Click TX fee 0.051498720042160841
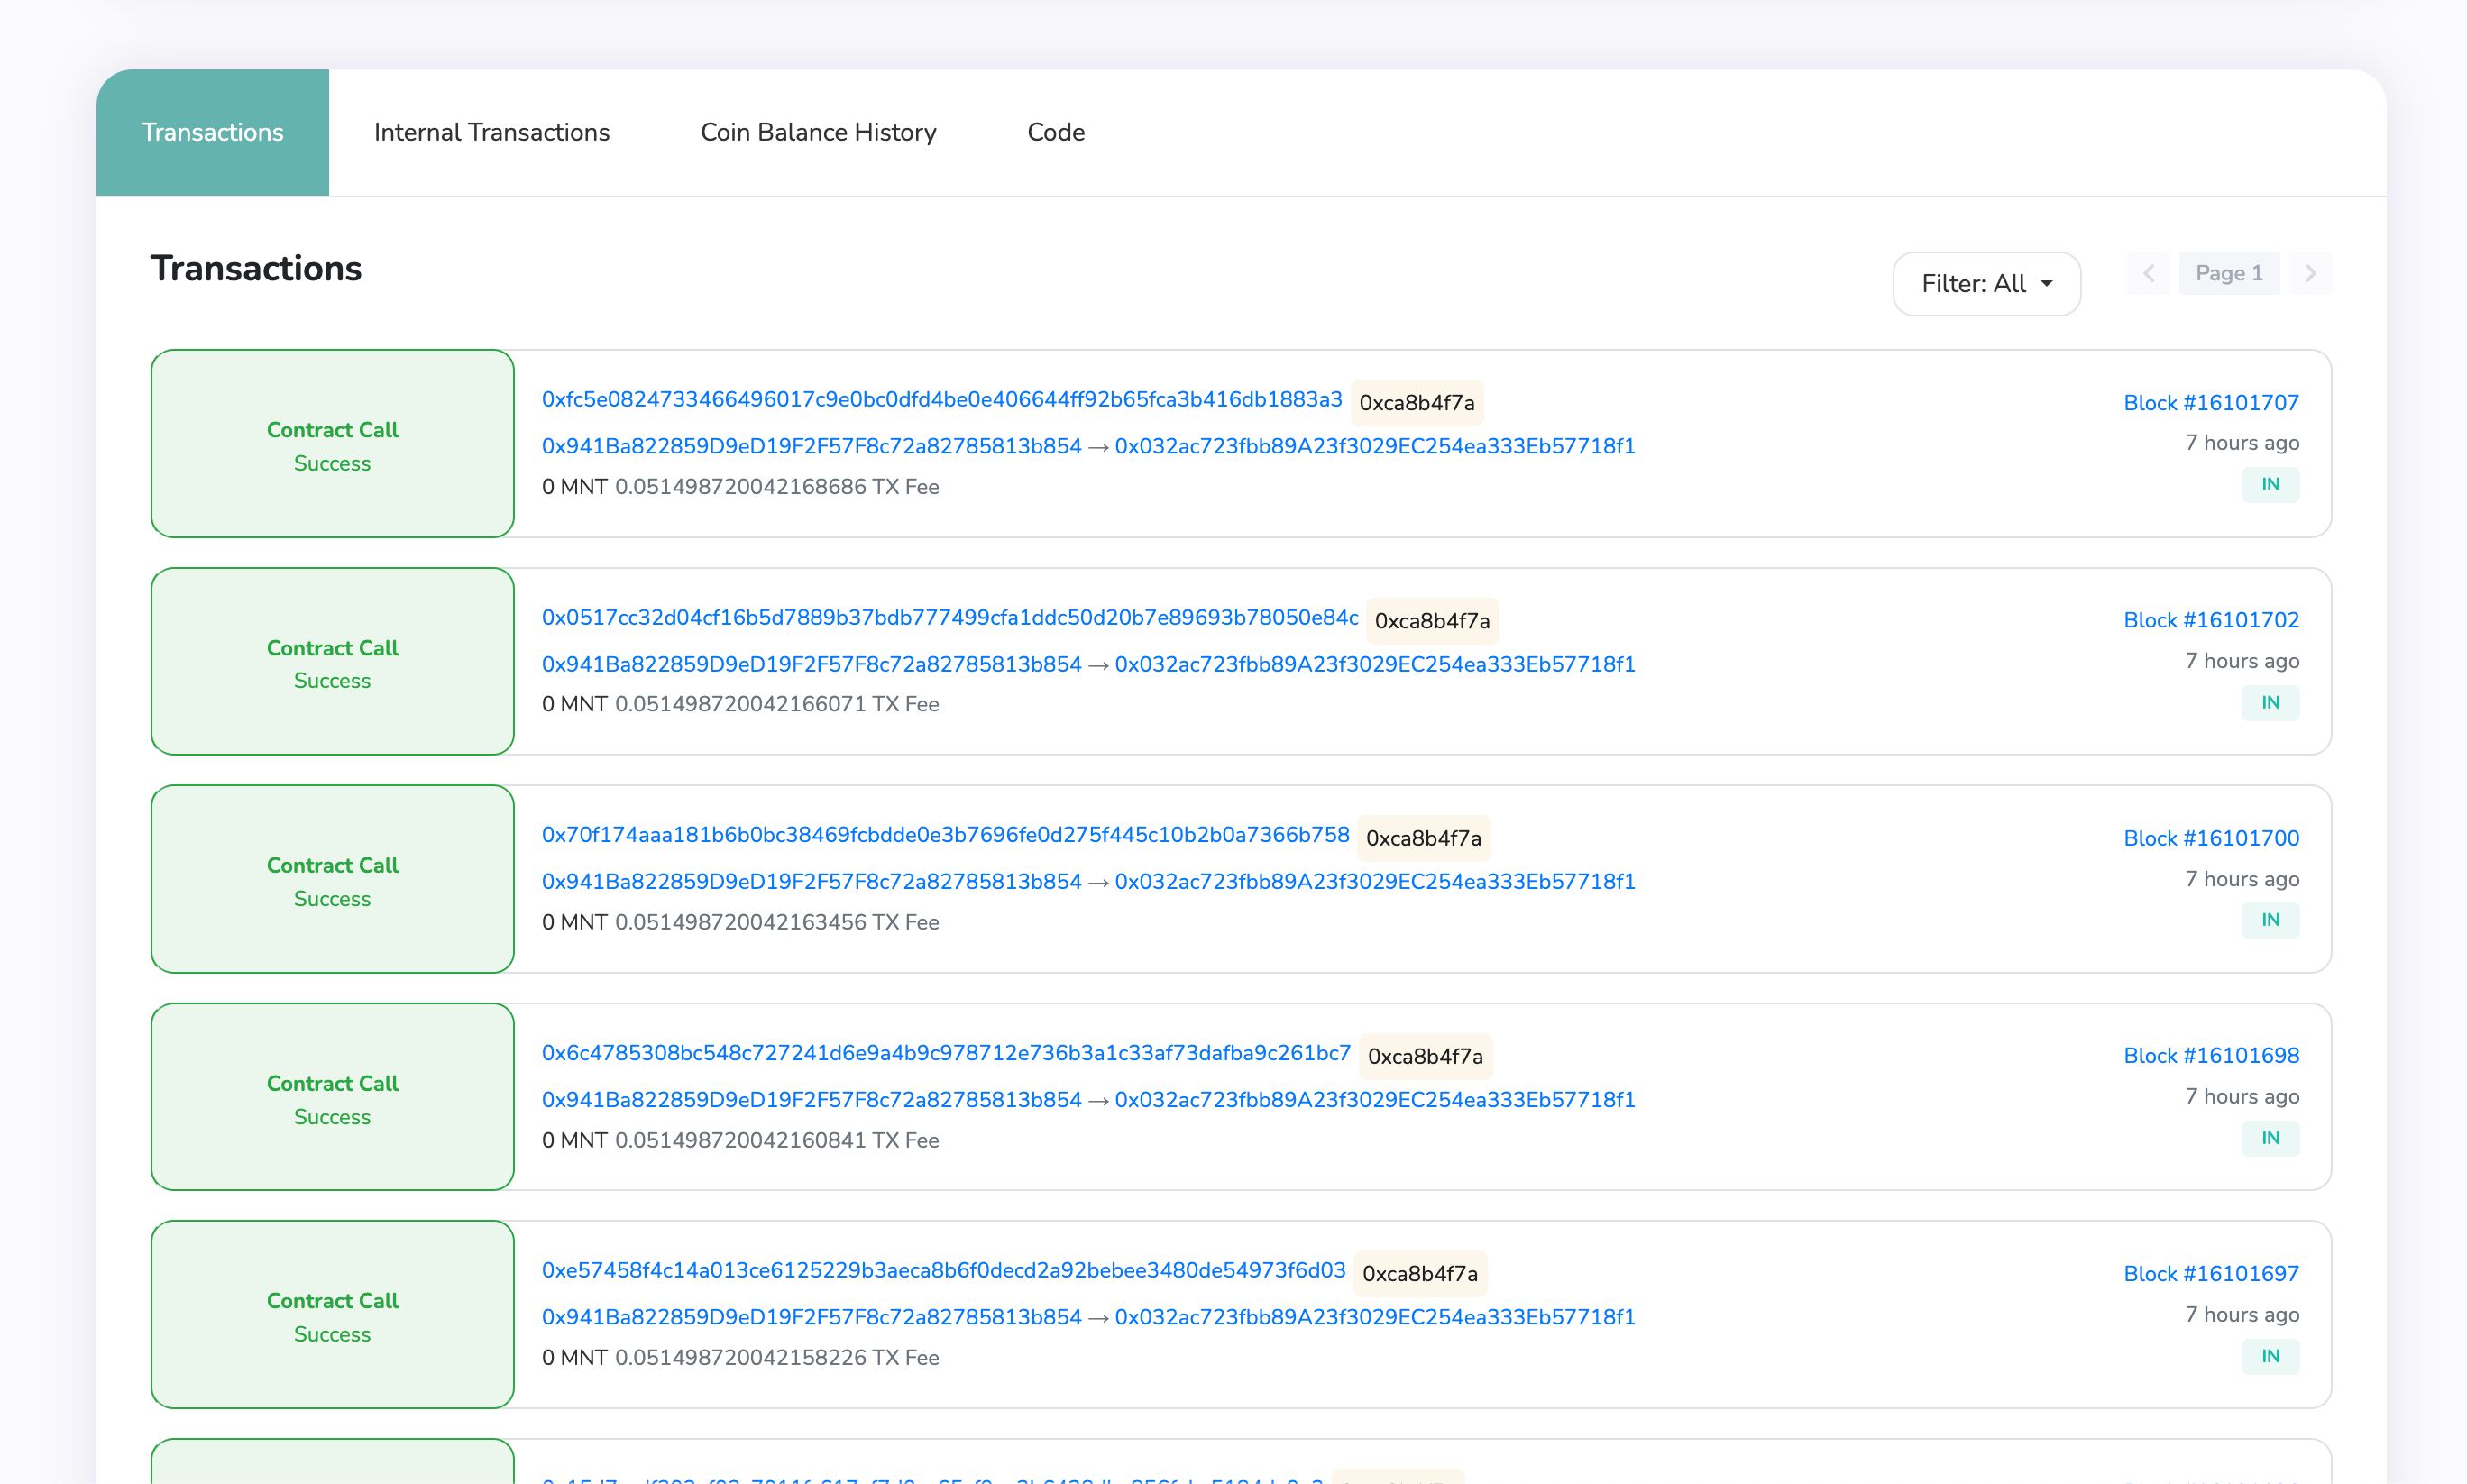 tap(777, 1140)
